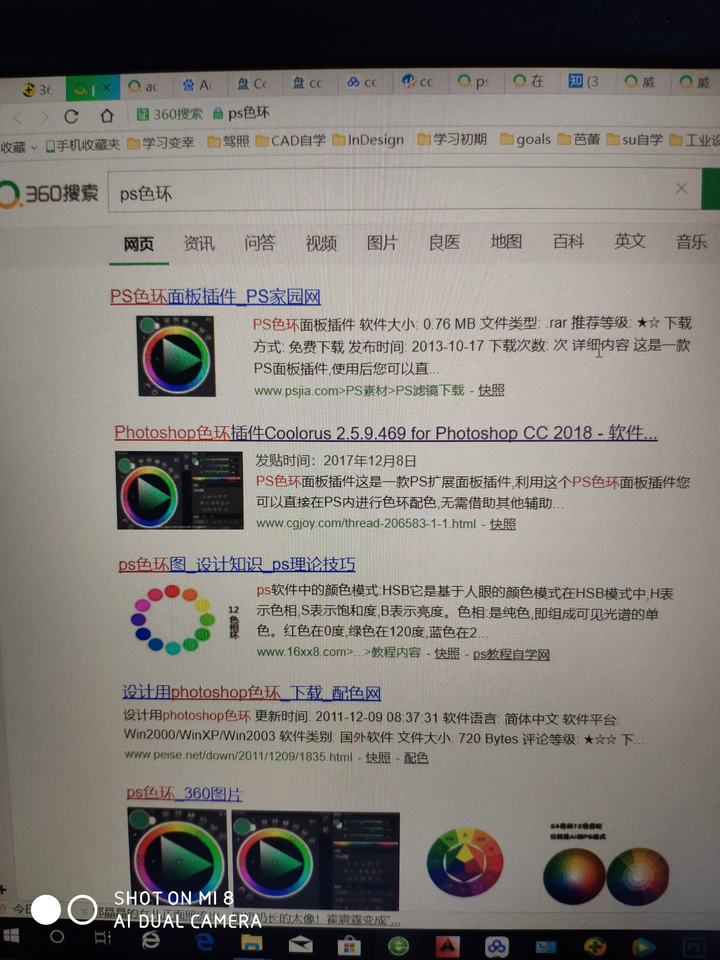The width and height of the screenshot is (720, 960).
Task: Switch to the 地图 search category
Action: (506, 242)
